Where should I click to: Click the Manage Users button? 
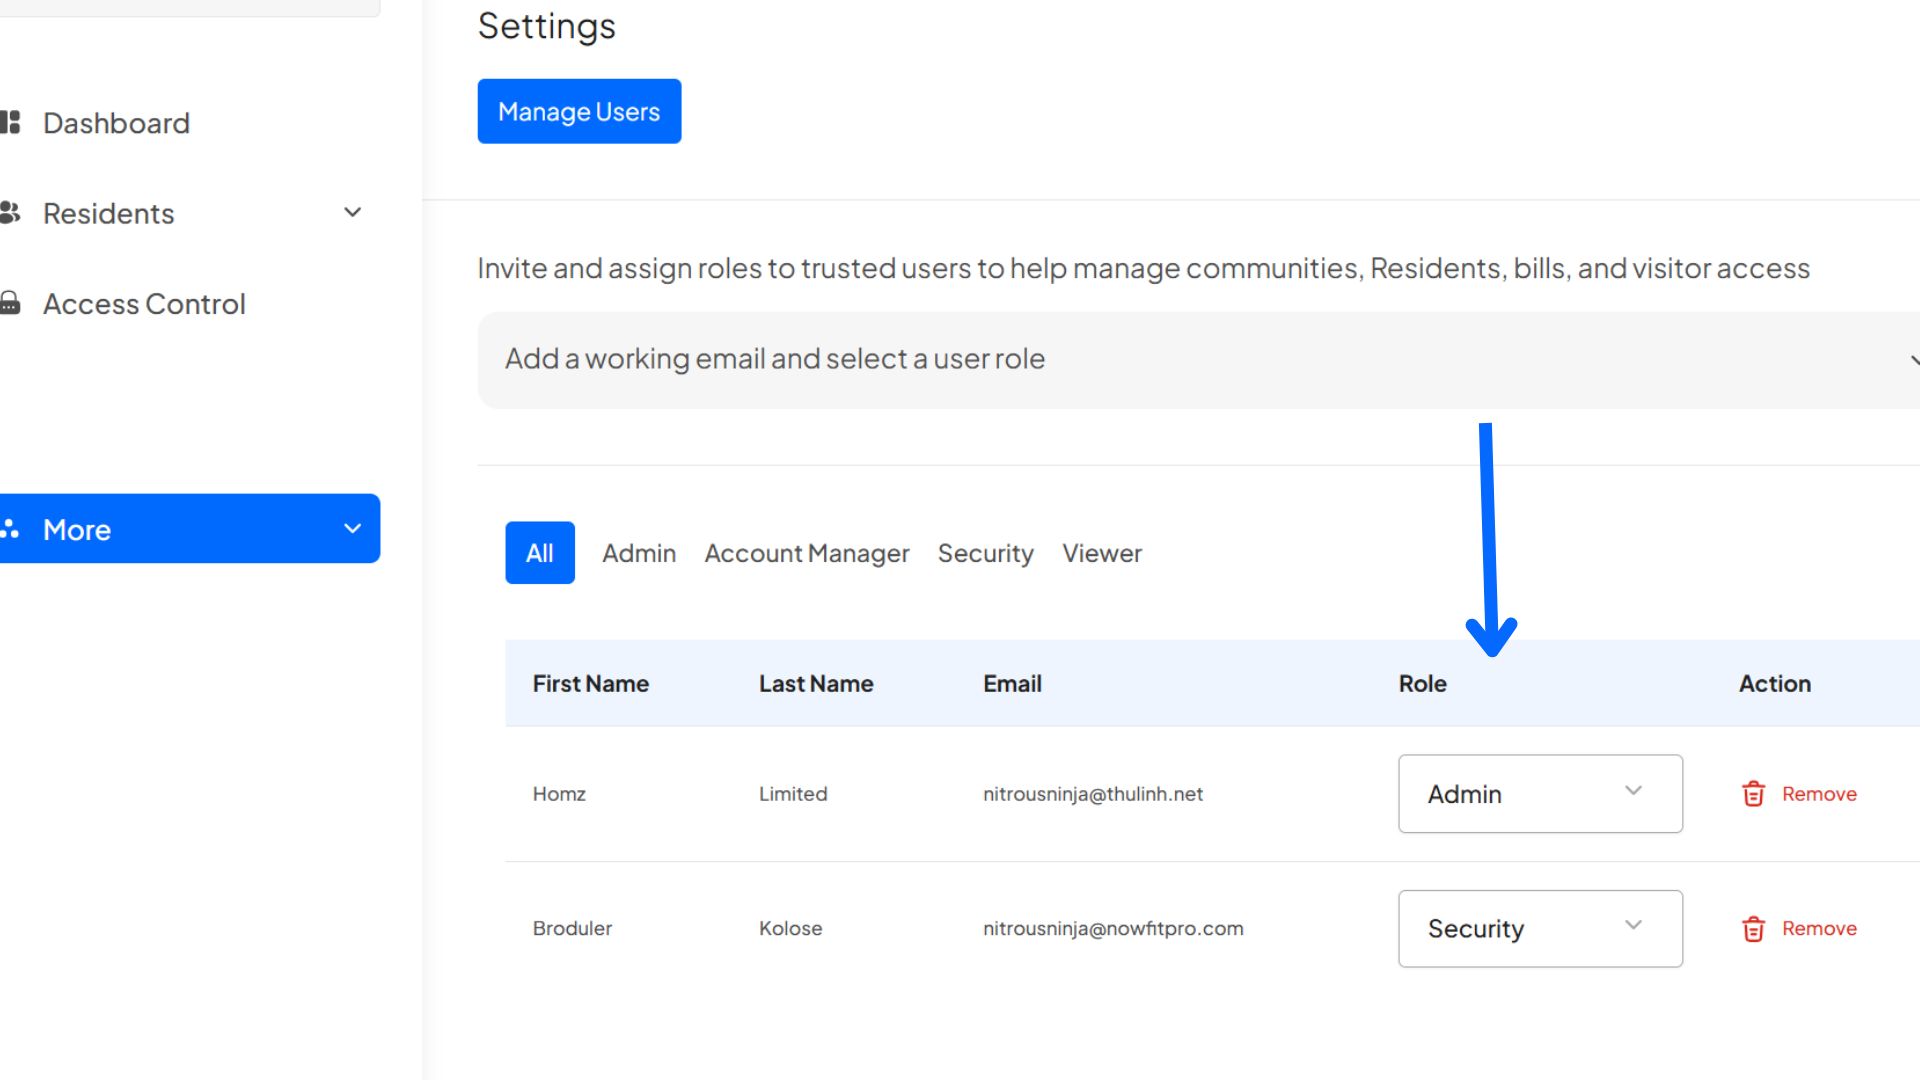[x=579, y=111]
